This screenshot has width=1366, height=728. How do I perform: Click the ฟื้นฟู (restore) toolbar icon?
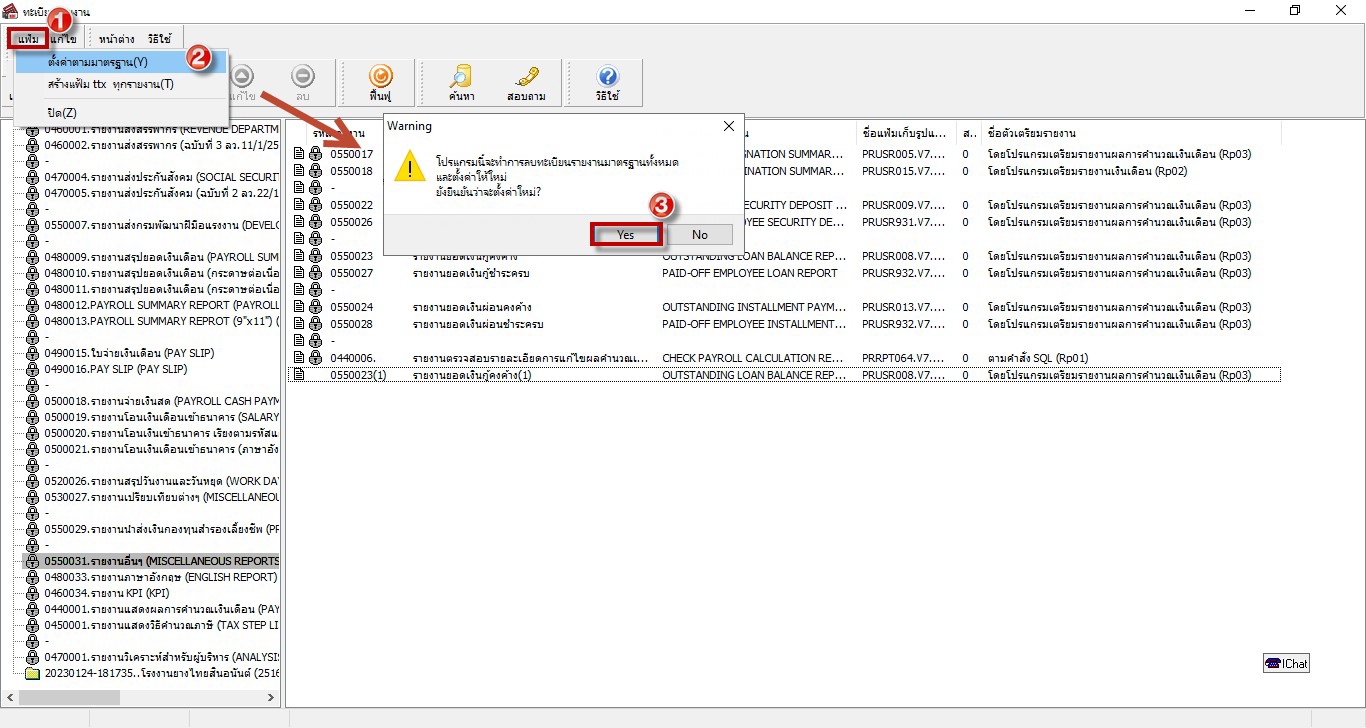pyautogui.click(x=379, y=78)
